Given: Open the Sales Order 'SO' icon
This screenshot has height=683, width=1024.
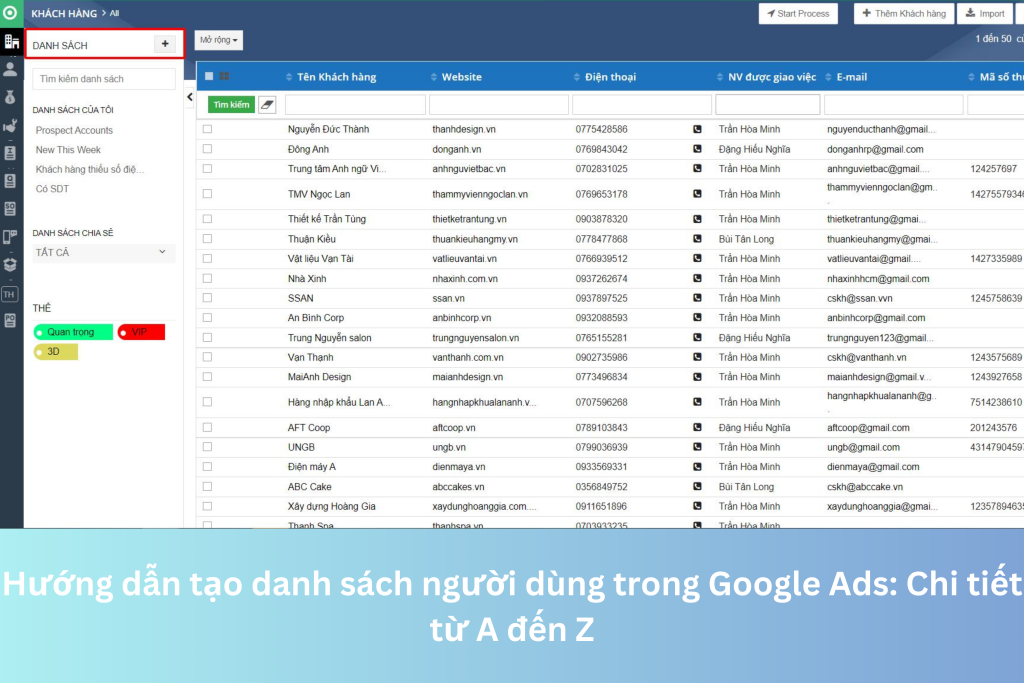Looking at the screenshot, I should click(10, 209).
